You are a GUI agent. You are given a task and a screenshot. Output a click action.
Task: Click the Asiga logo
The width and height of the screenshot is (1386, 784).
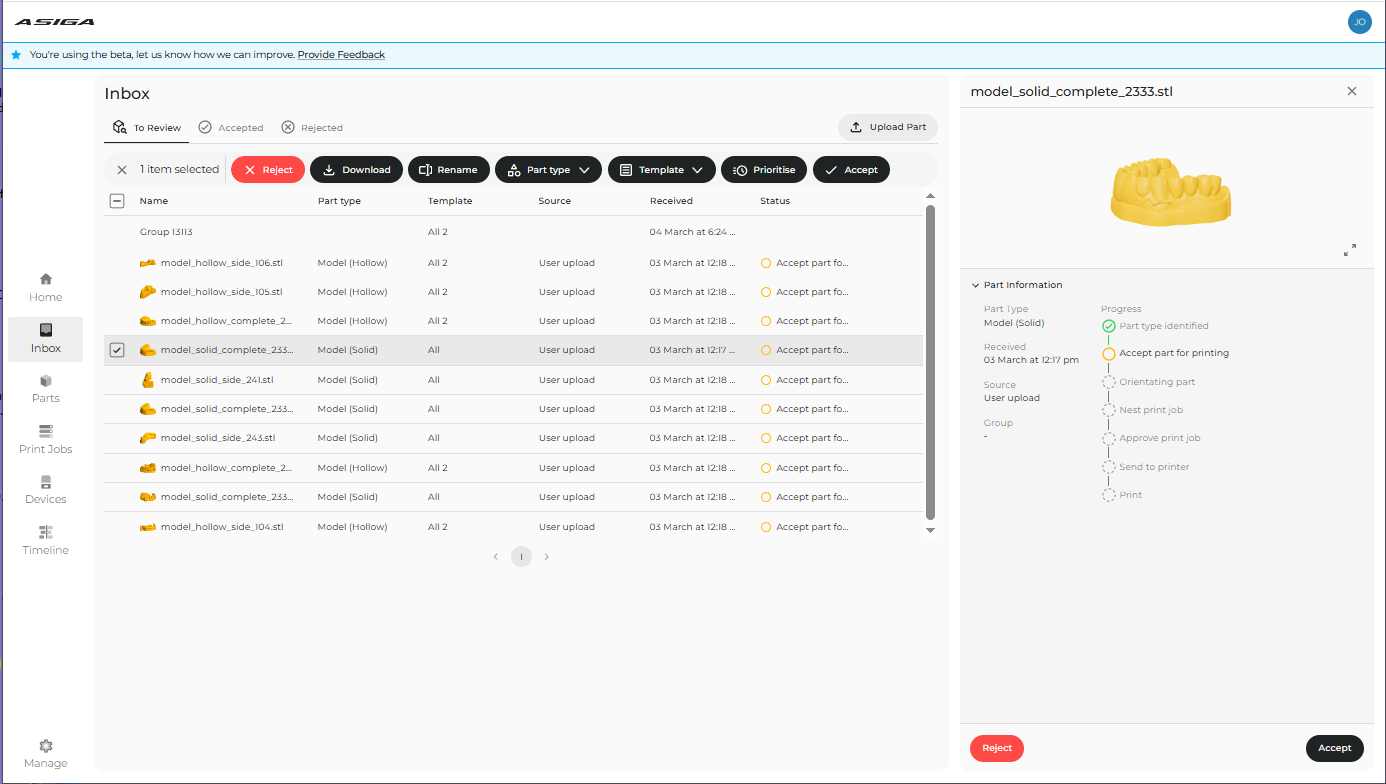pyautogui.click(x=54, y=21)
